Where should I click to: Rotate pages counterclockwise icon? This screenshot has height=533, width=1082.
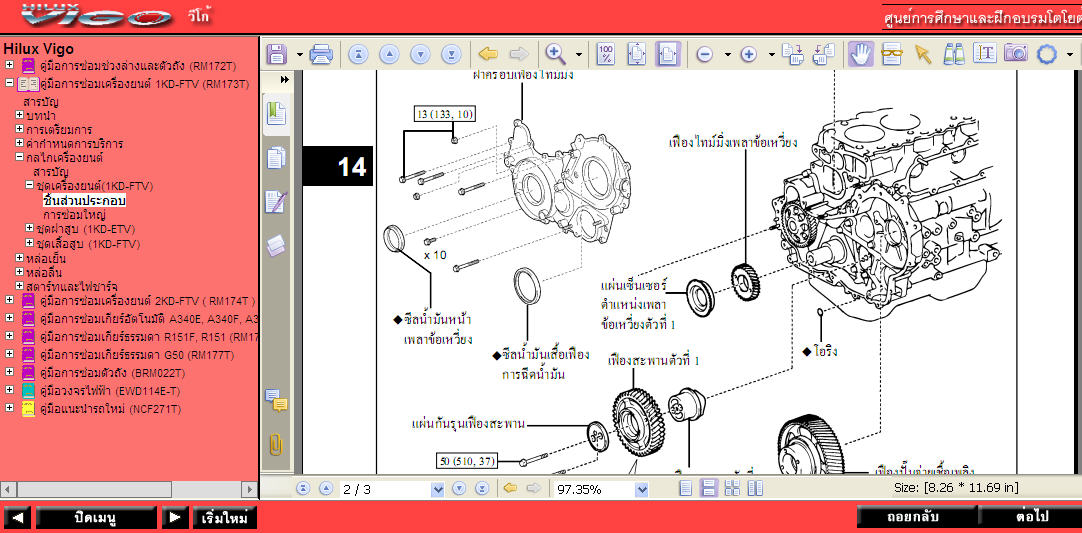pos(824,55)
